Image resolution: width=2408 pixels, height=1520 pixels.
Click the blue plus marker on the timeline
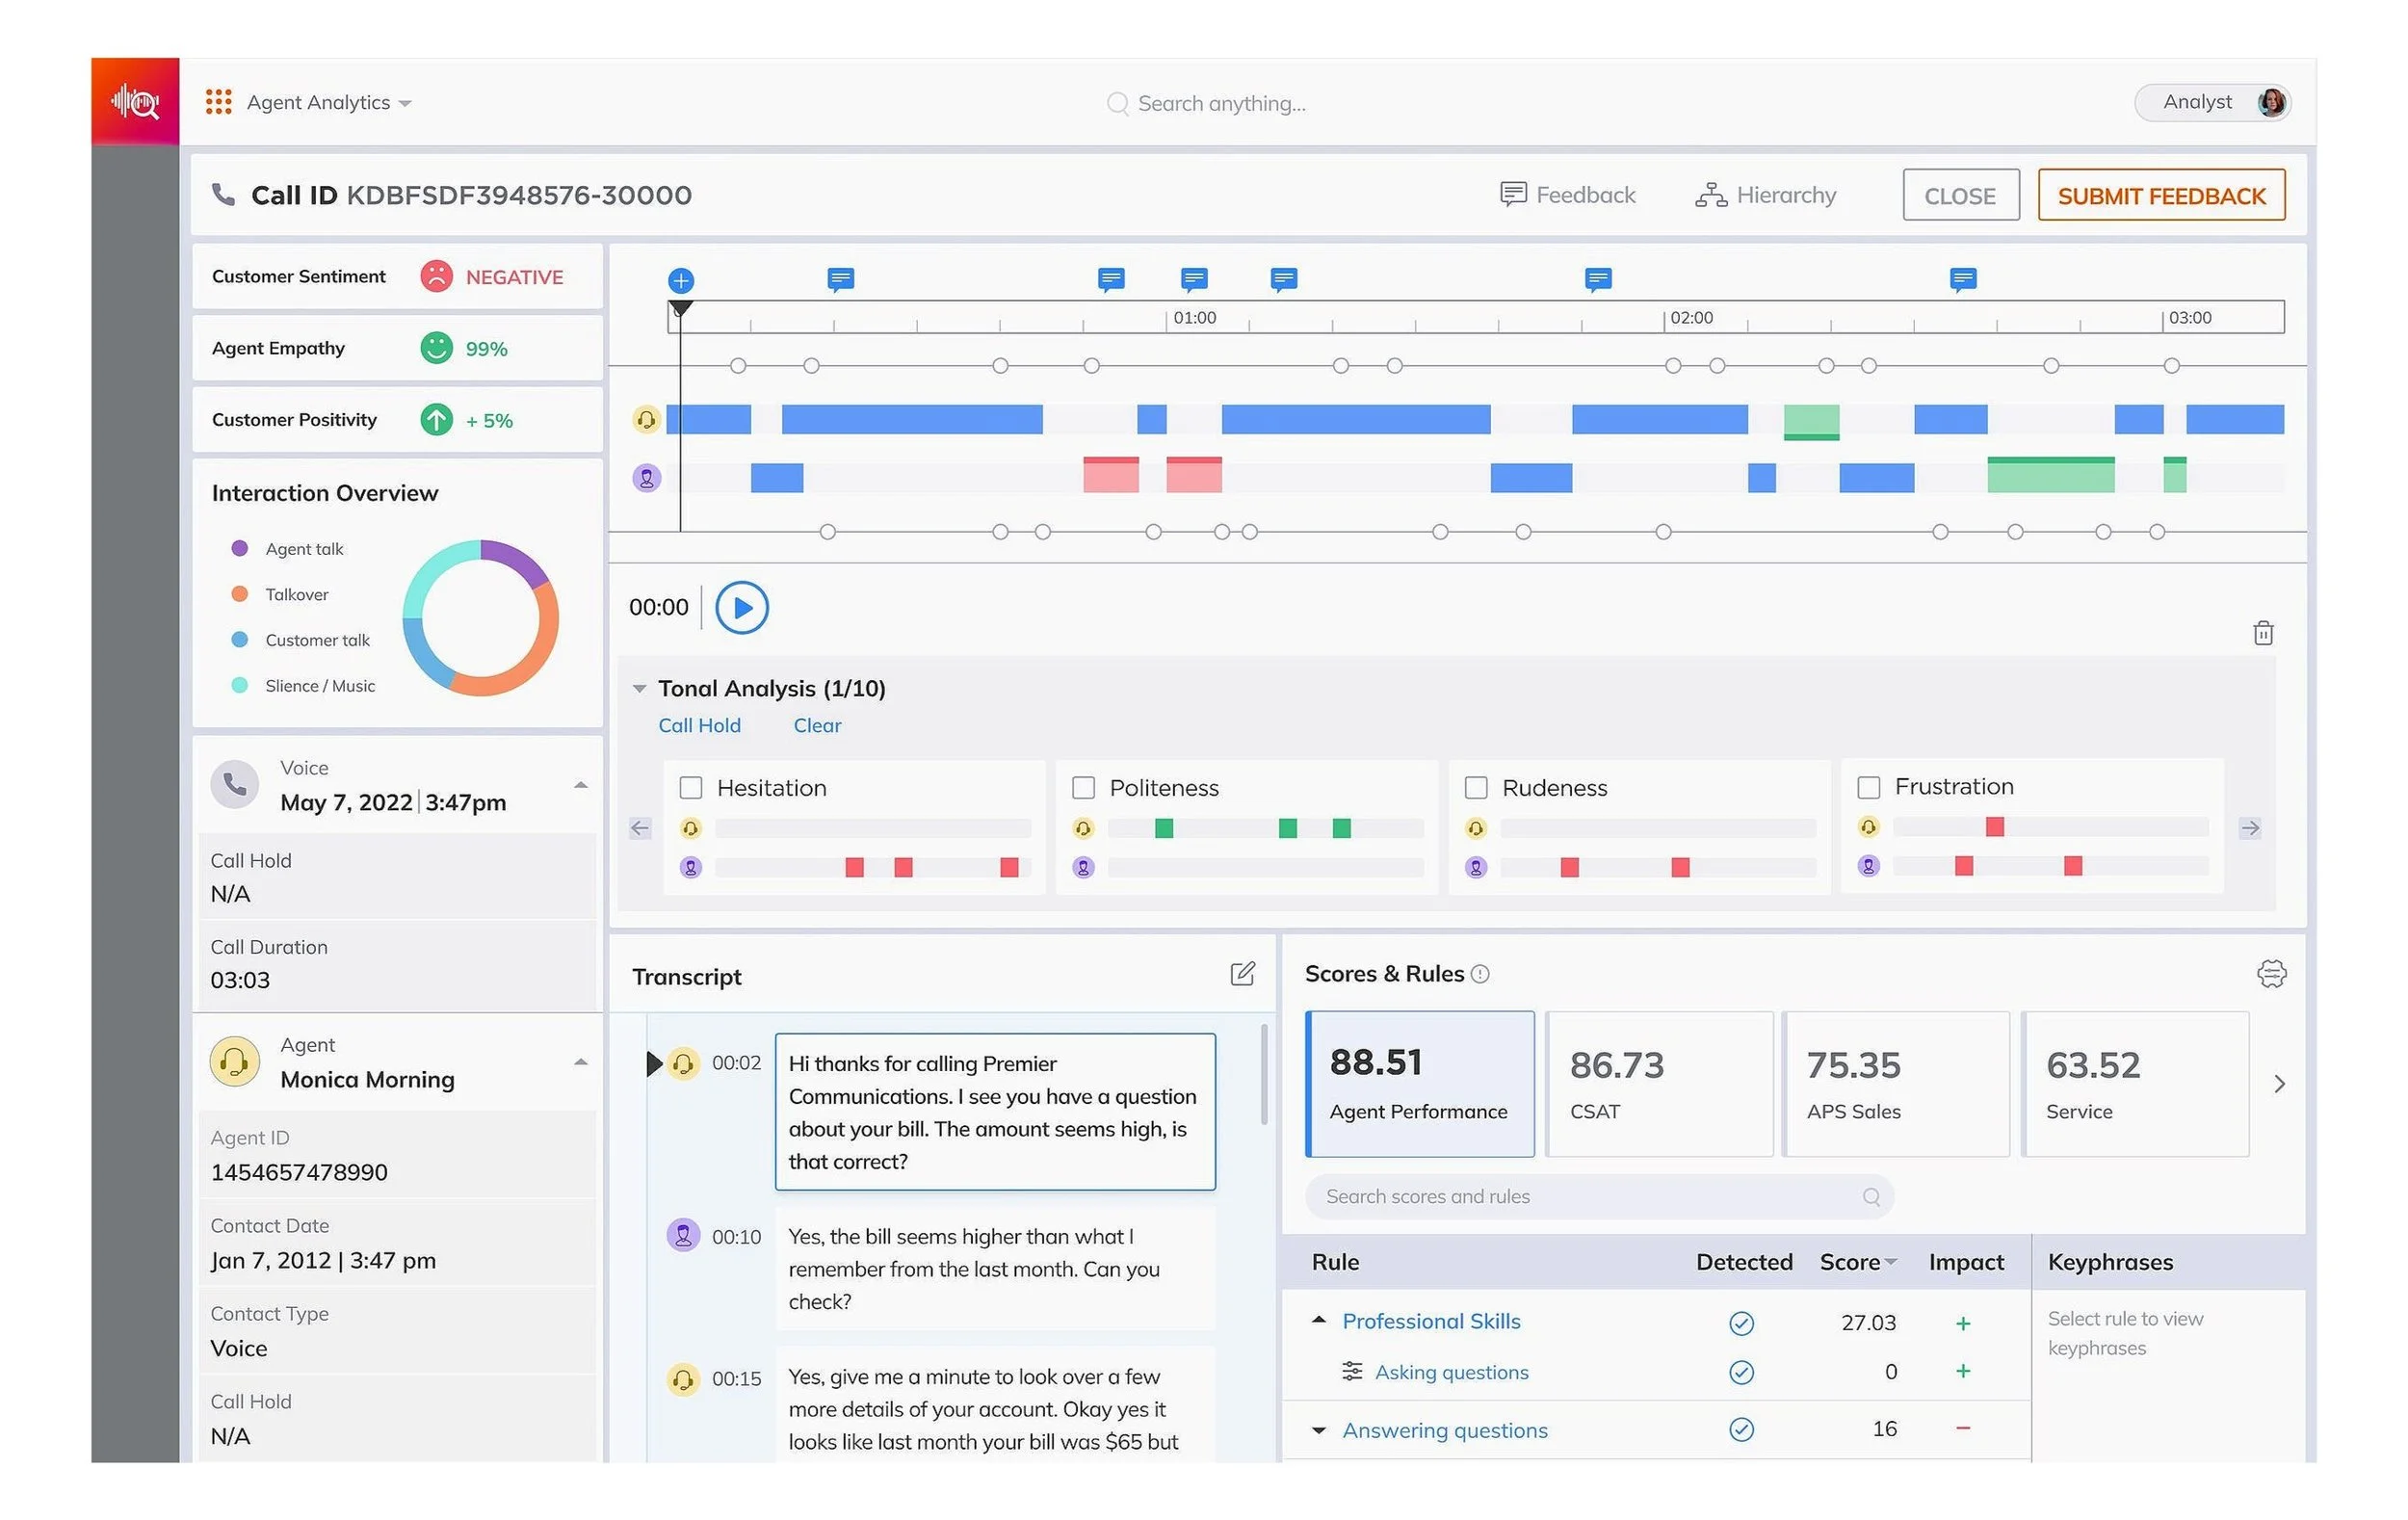681,280
